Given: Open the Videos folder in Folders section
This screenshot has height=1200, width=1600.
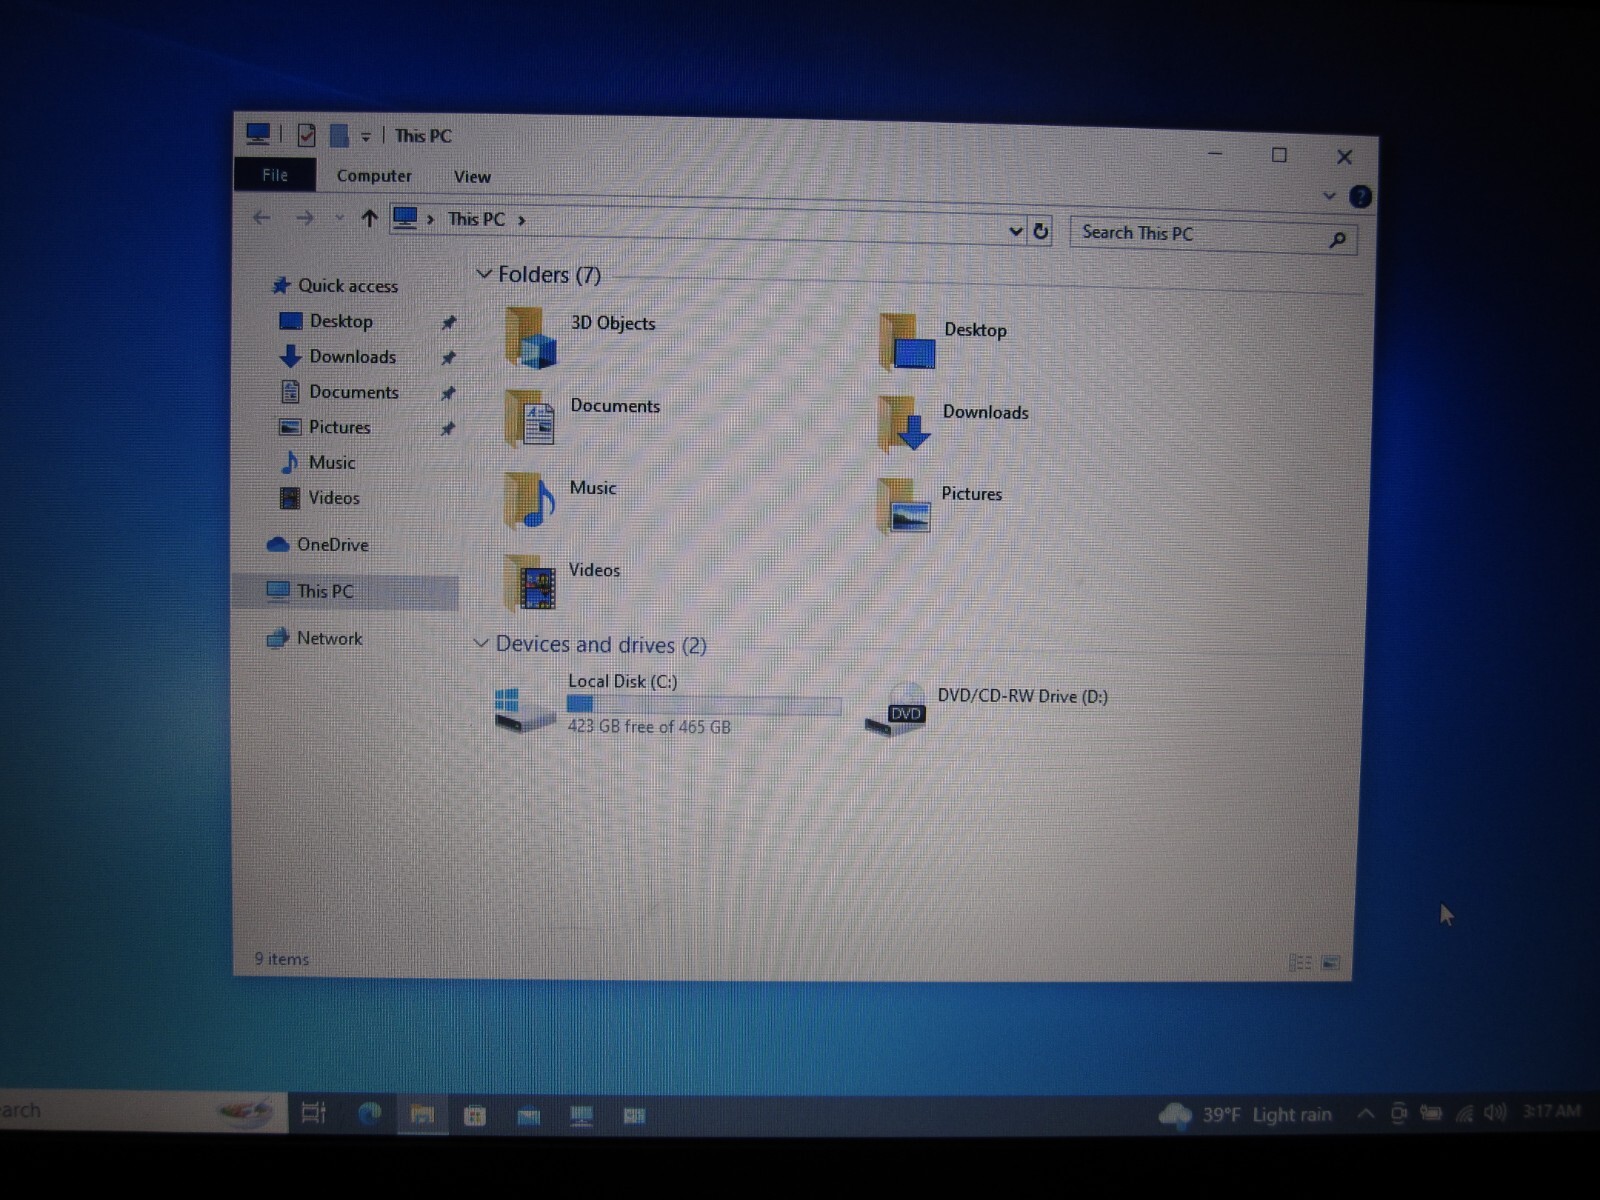Looking at the screenshot, I should tap(561, 582).
